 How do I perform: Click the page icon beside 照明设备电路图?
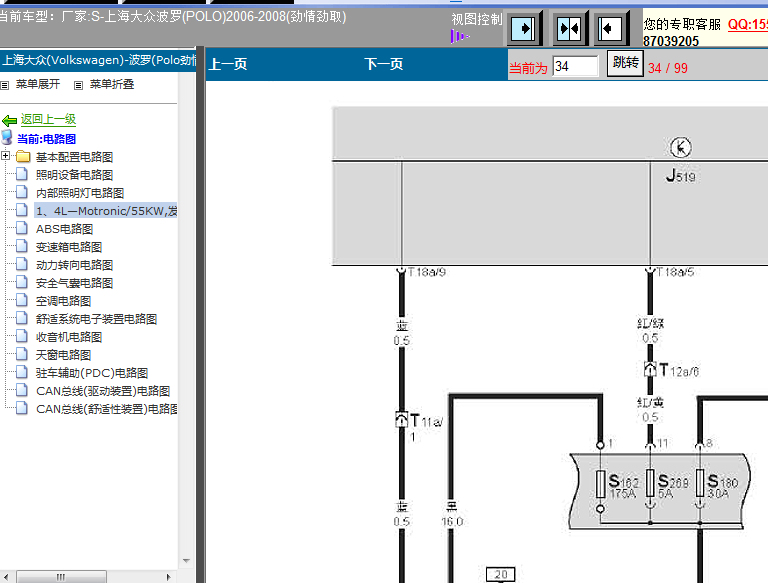click(22, 174)
